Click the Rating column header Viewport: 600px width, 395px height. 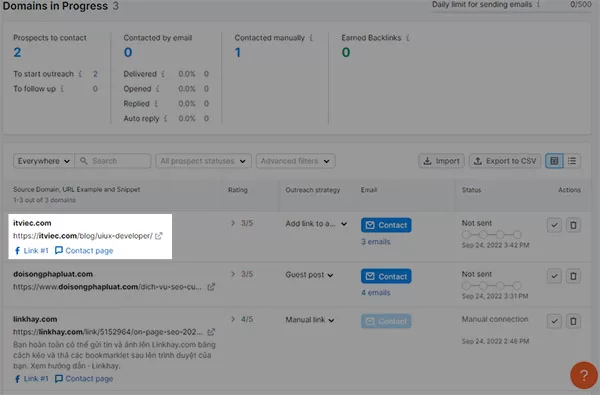(238, 190)
